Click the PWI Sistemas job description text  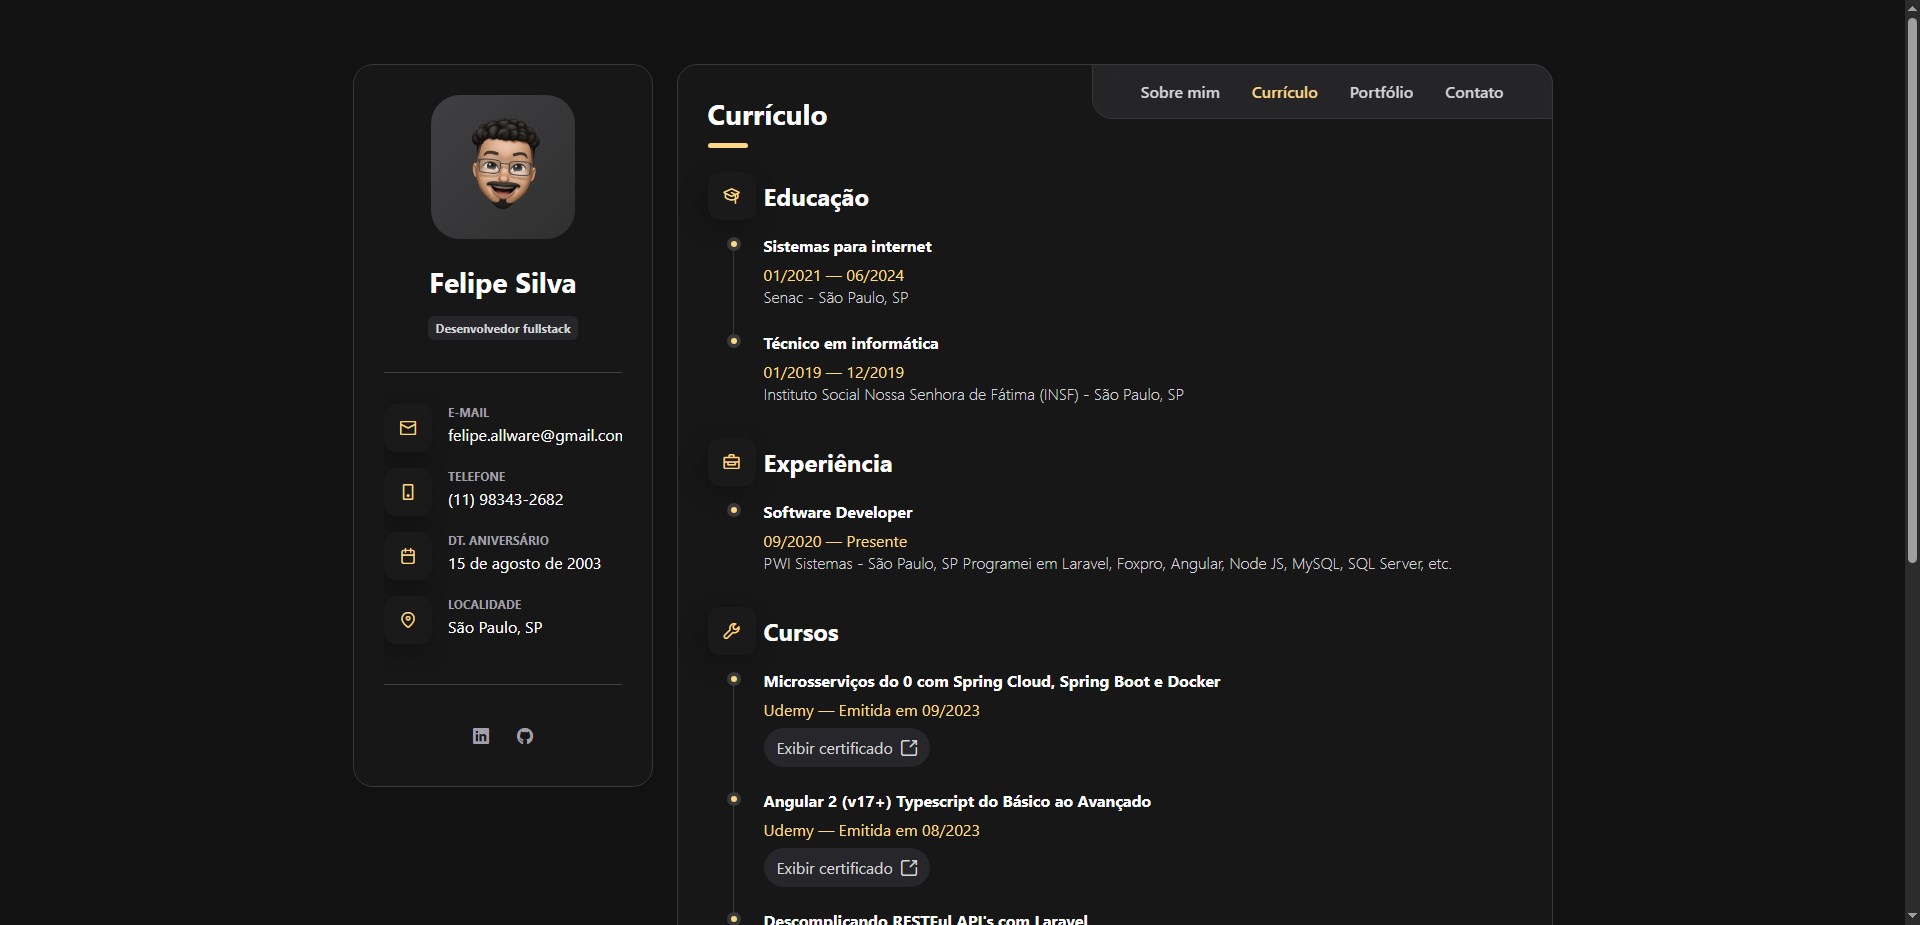[x=1107, y=563]
